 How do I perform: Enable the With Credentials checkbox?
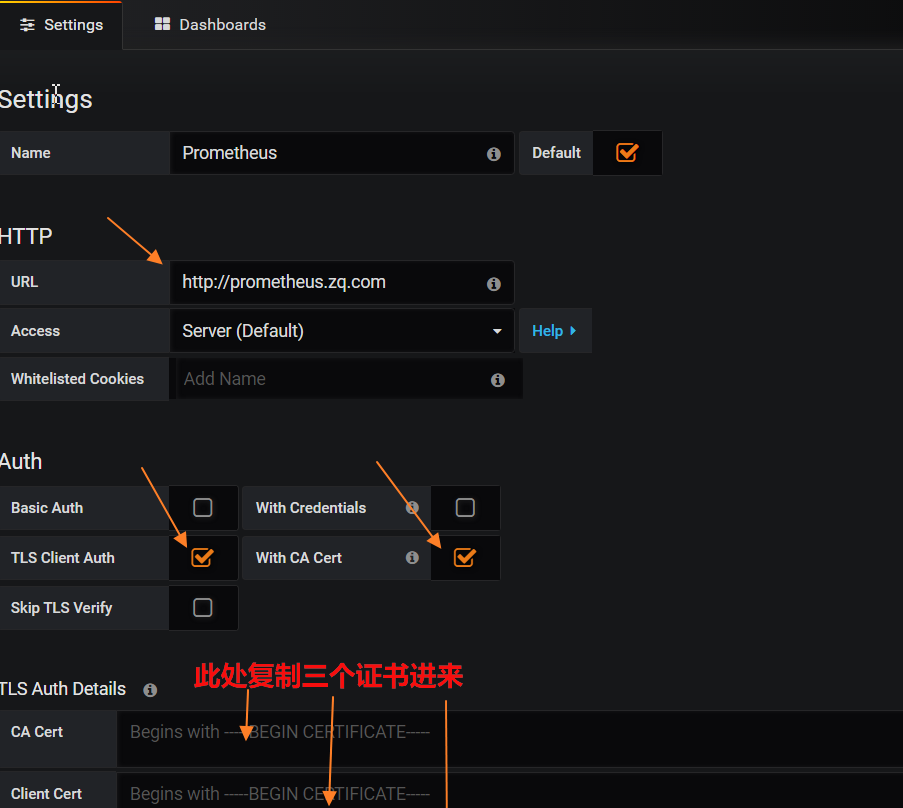(x=465, y=507)
